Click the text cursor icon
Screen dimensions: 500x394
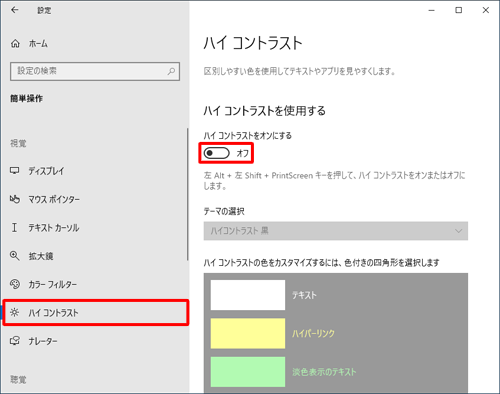[x=14, y=228]
